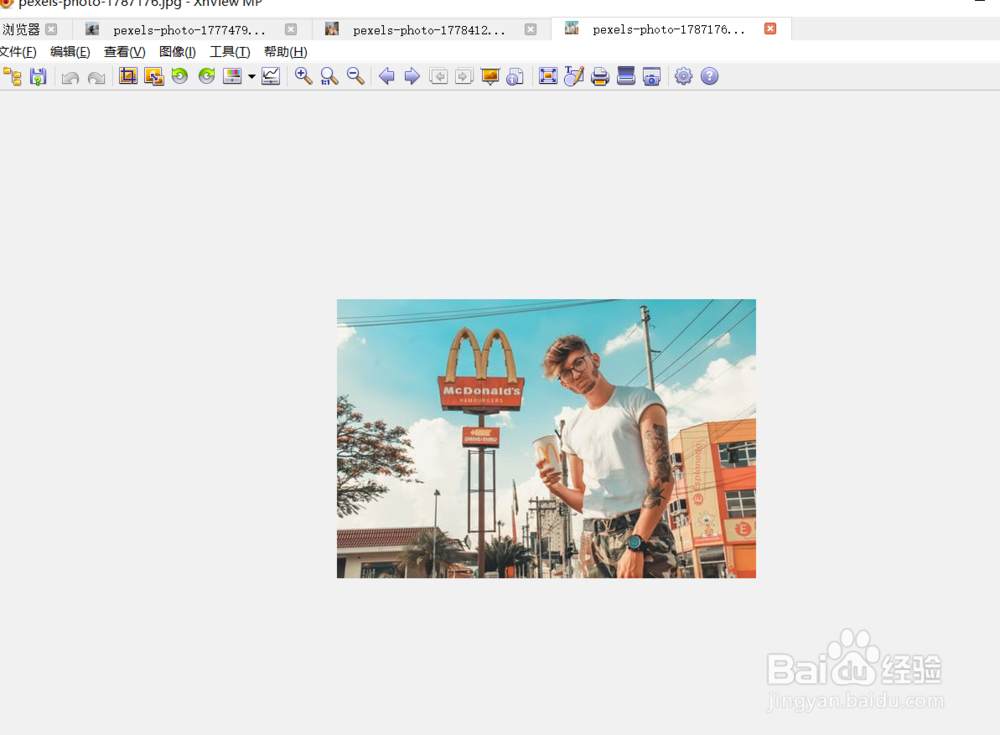Click the greyed previous page icon
This screenshot has width=1000, height=735.
point(438,77)
